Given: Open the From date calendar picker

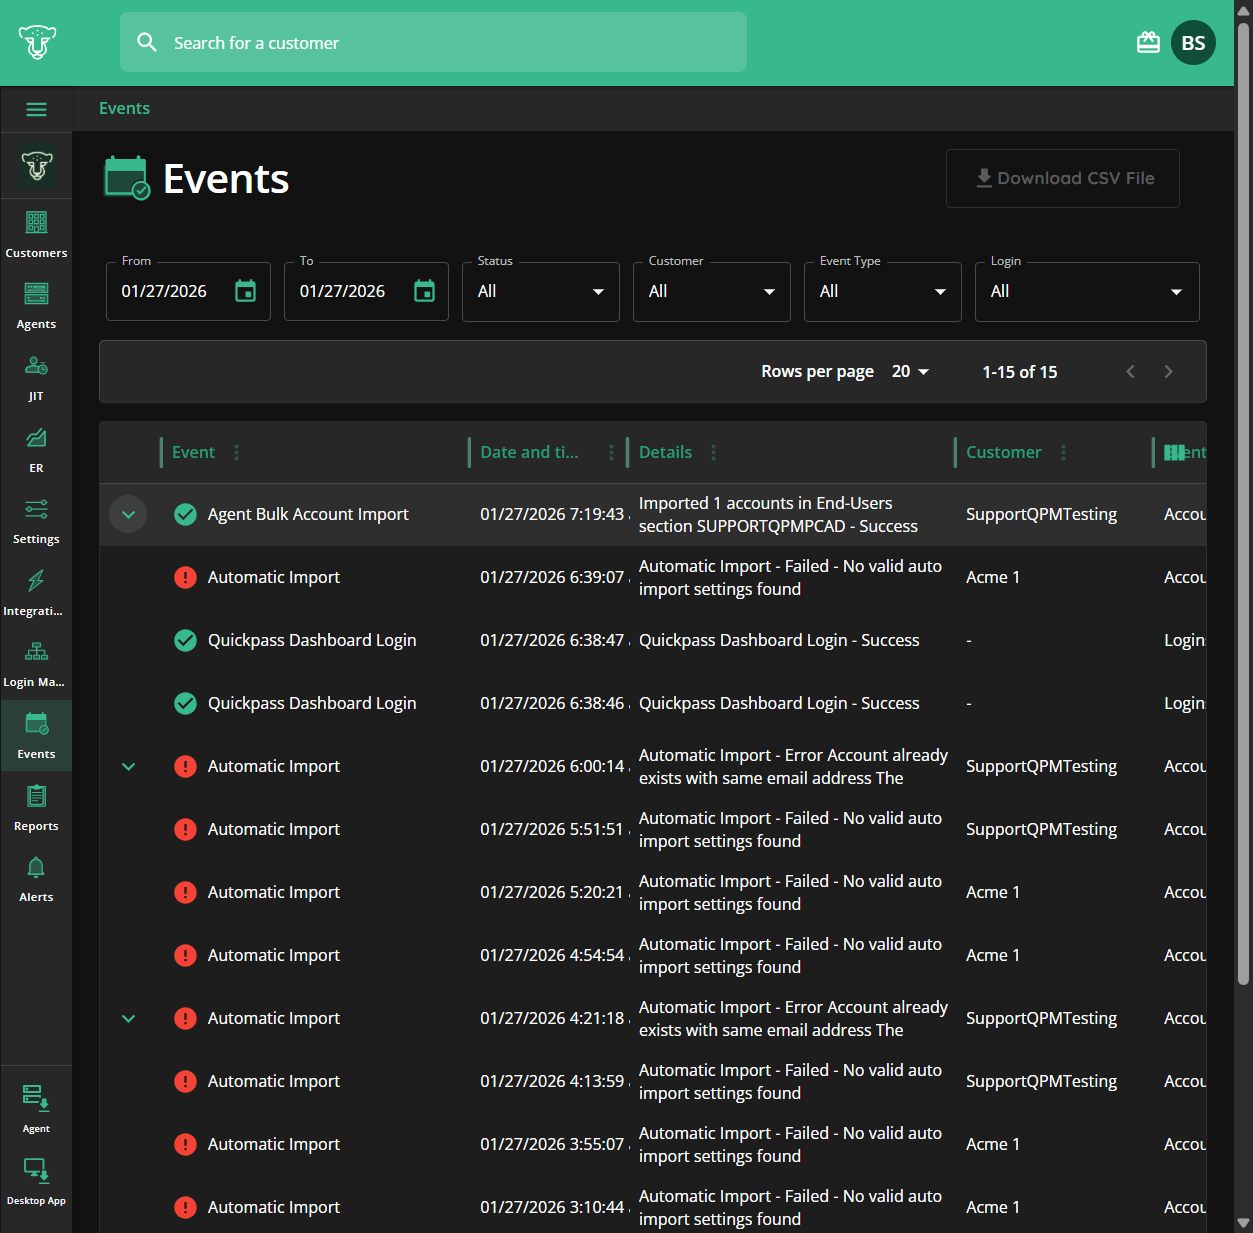Looking at the screenshot, I should [245, 291].
